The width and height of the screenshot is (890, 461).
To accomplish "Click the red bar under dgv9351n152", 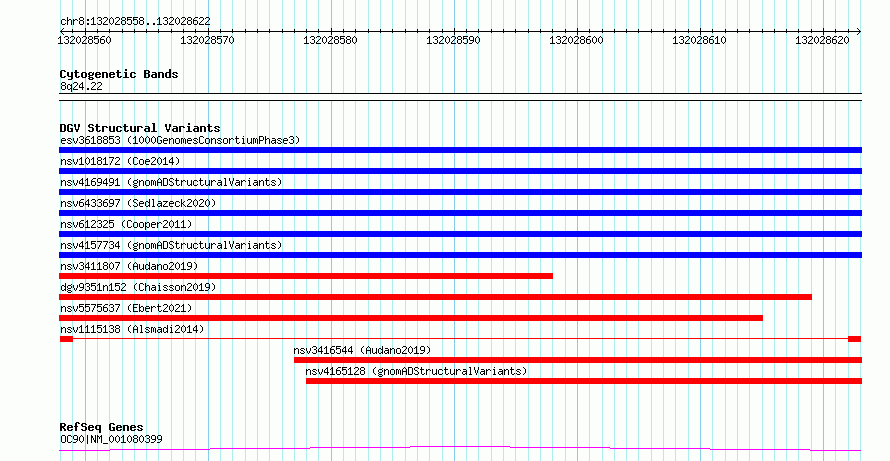I will [x=435, y=297].
